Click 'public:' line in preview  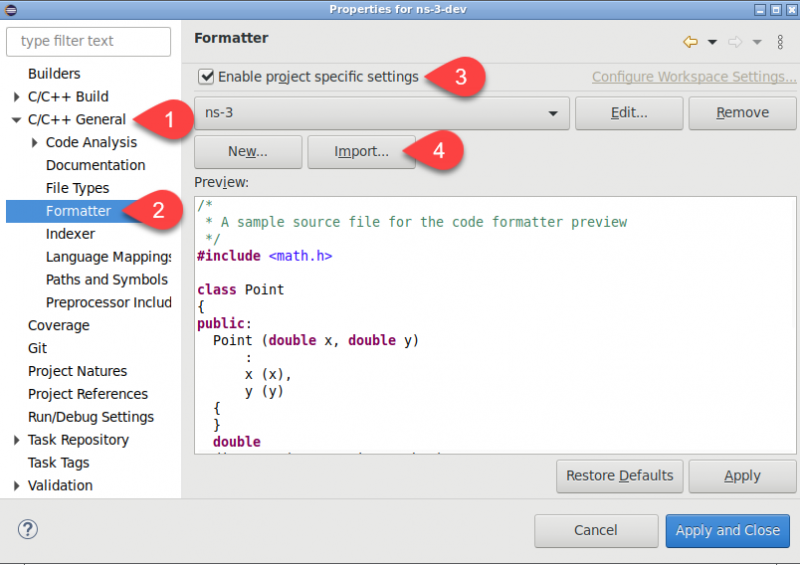[224, 324]
